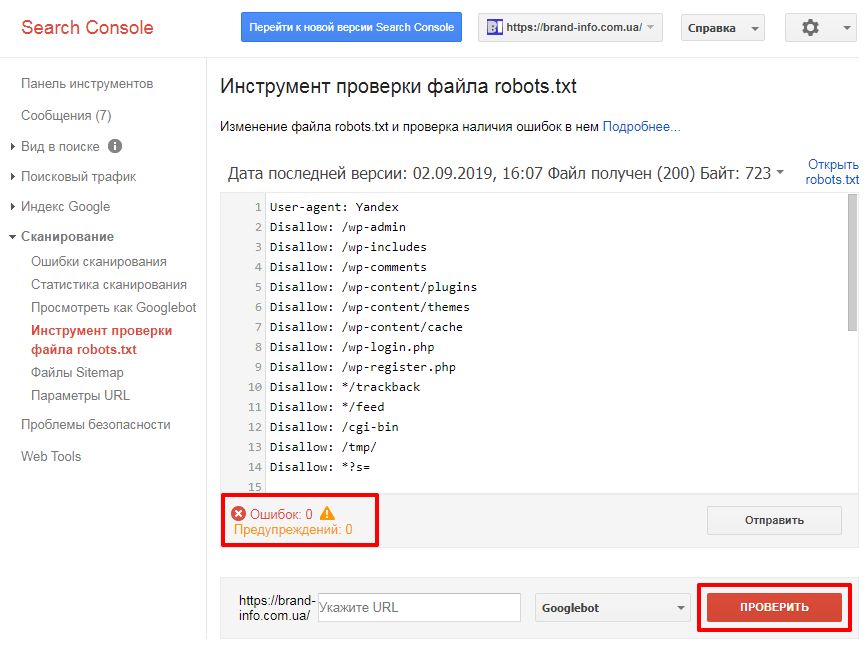Click line Disallow: /wp-comments
This screenshot has height=652, width=868.
[348, 267]
